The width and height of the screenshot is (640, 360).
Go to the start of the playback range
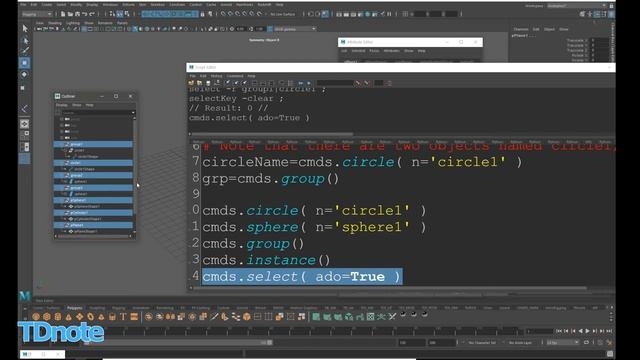tap(559, 331)
